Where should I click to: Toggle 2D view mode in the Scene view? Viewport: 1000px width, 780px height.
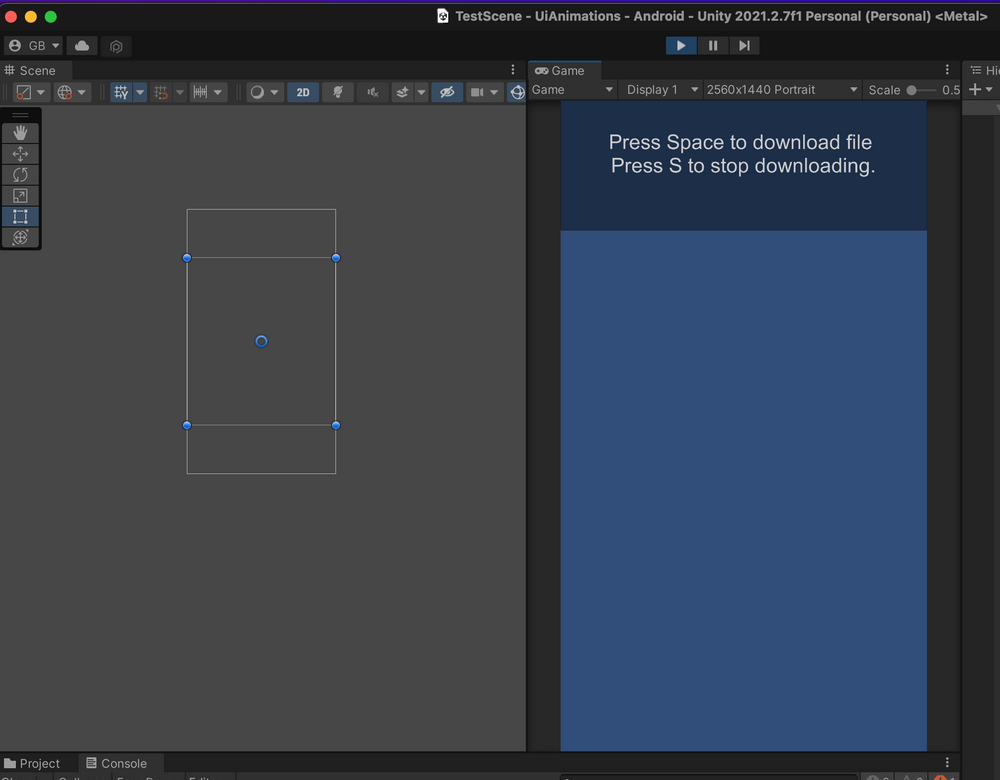(x=302, y=92)
